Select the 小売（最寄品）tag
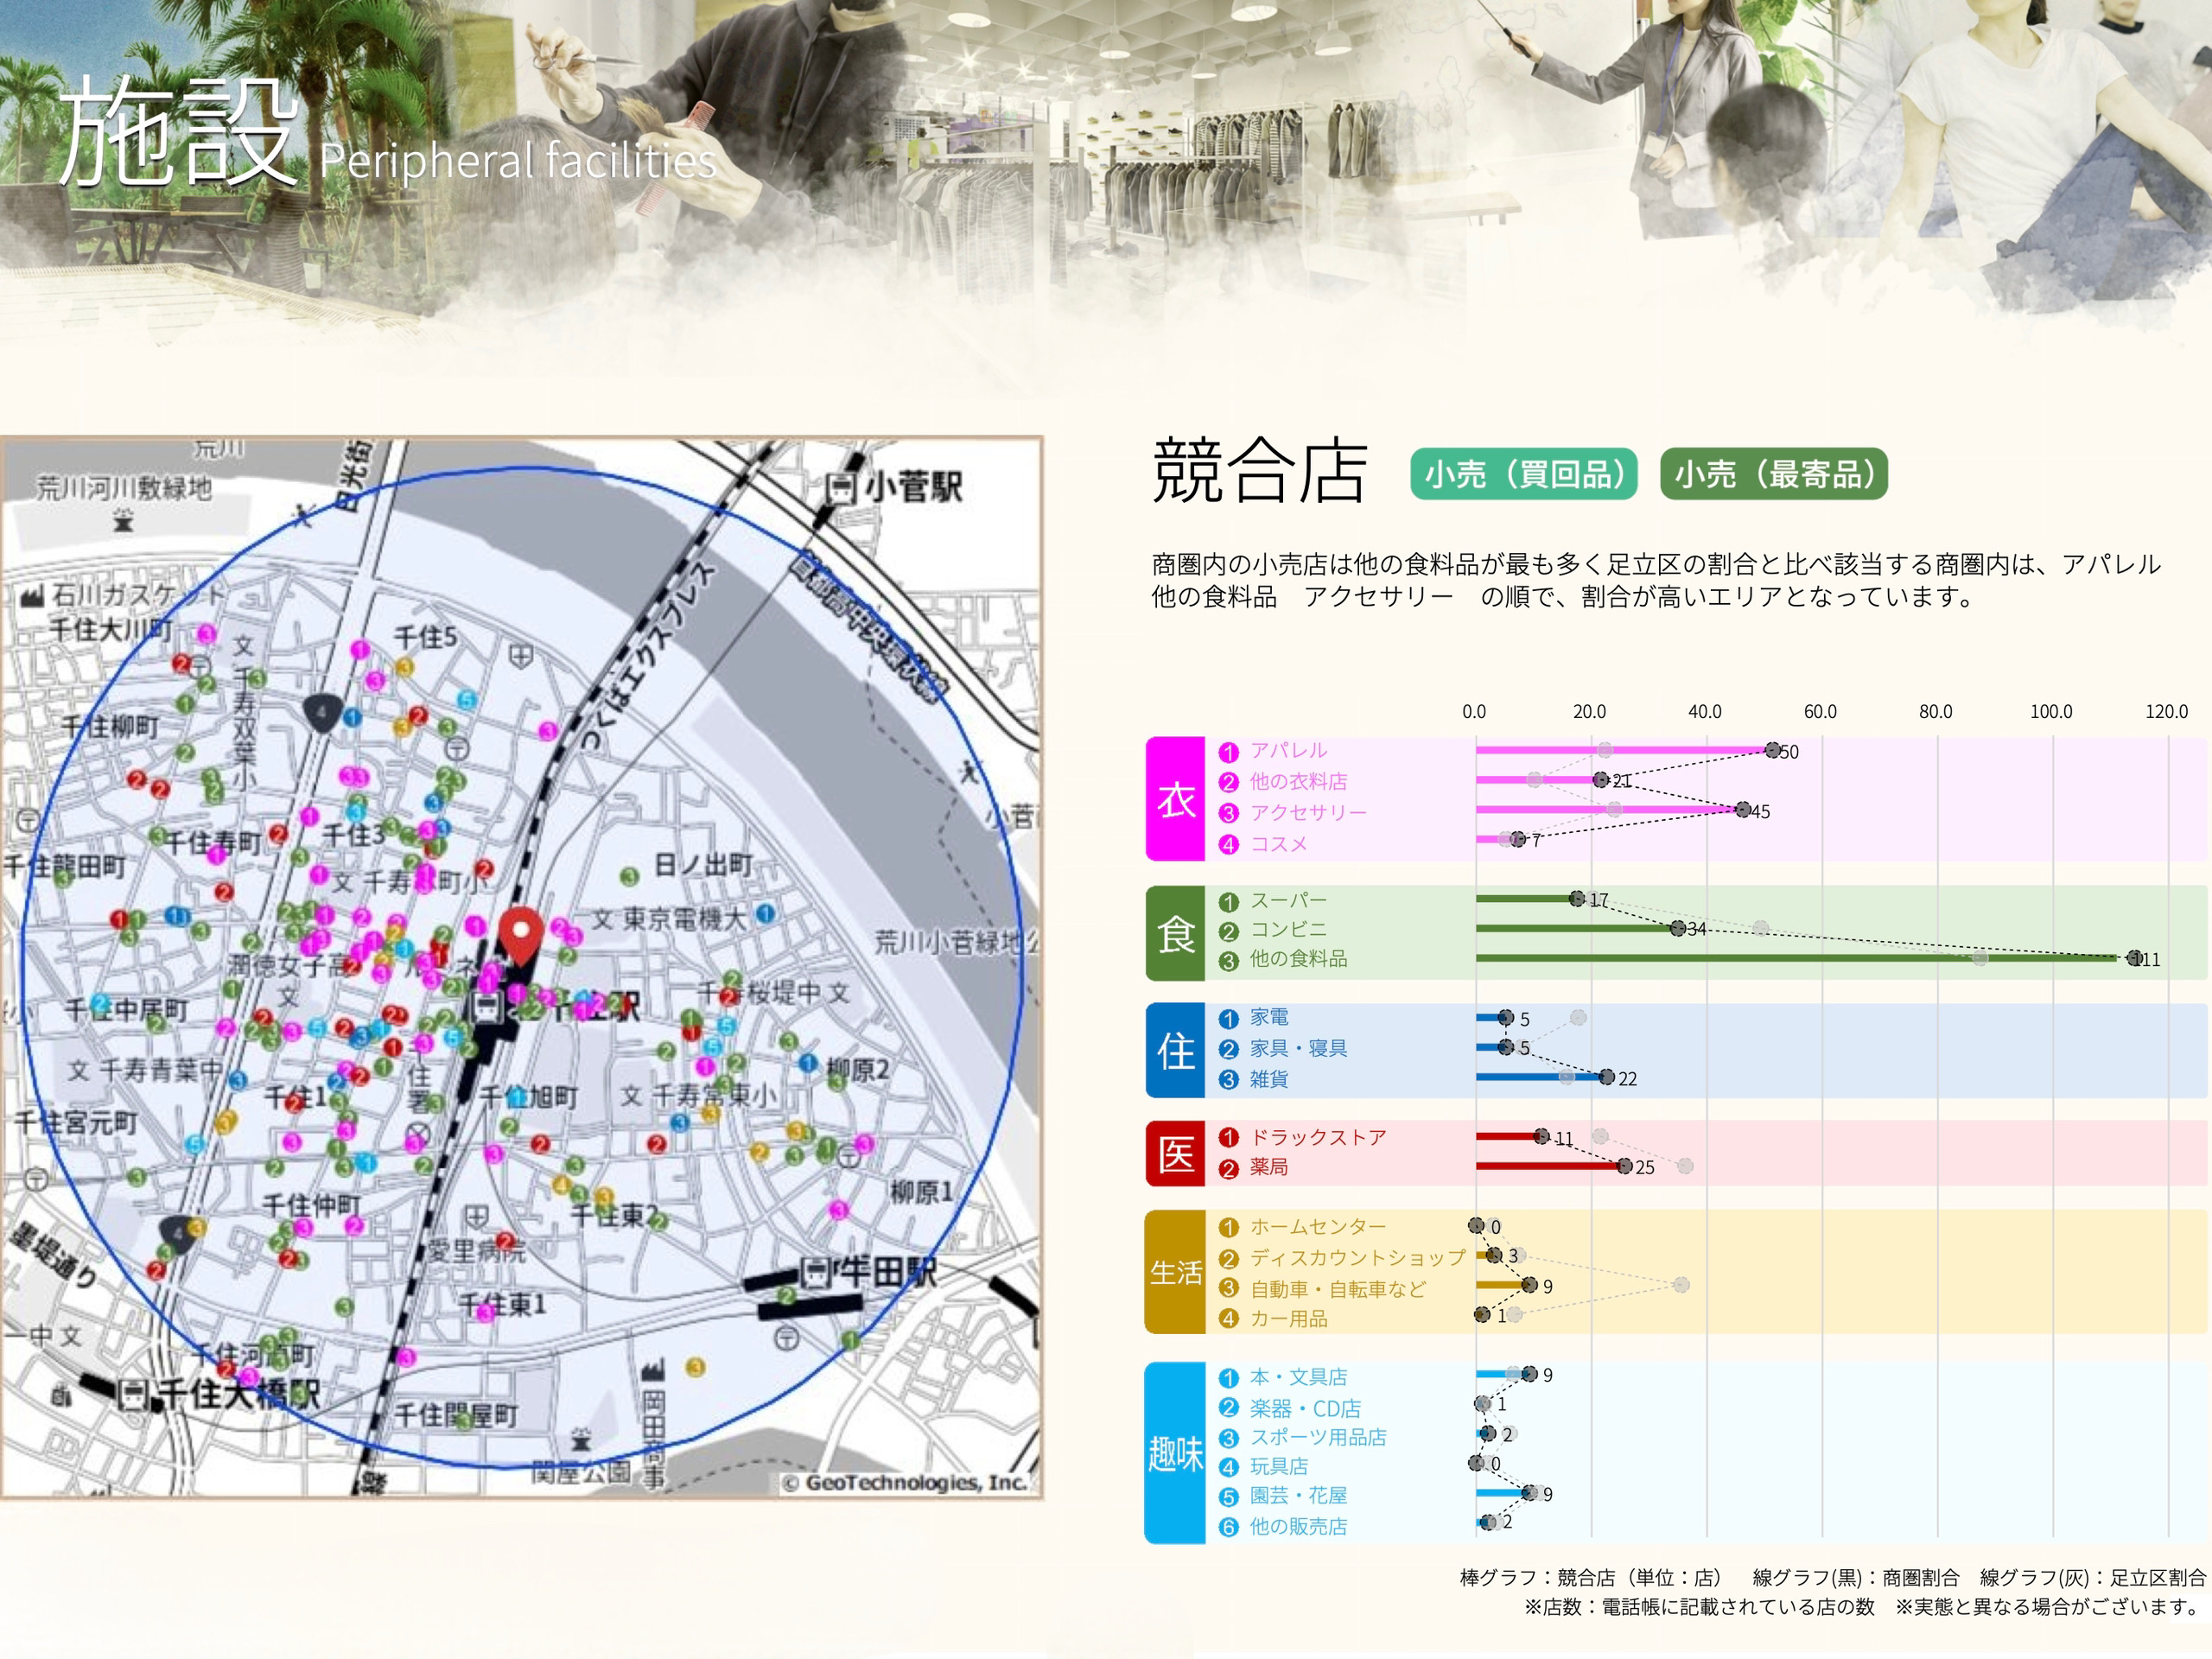 pos(1773,474)
